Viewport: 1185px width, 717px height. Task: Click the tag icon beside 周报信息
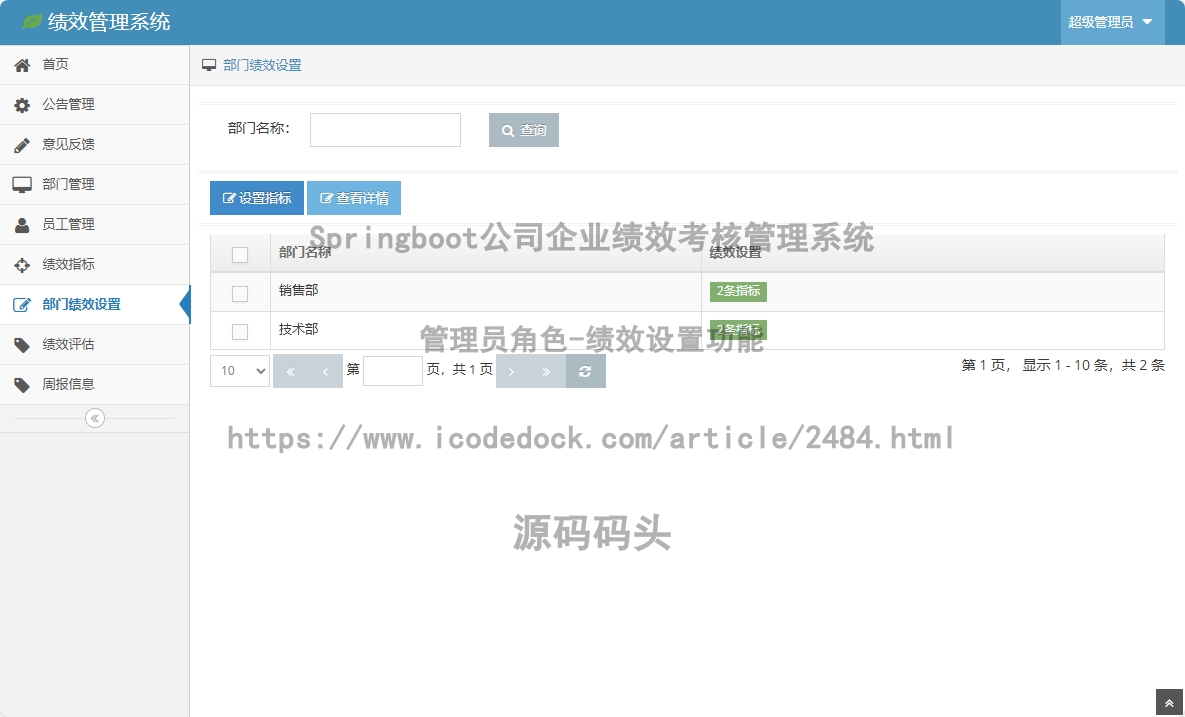point(22,385)
